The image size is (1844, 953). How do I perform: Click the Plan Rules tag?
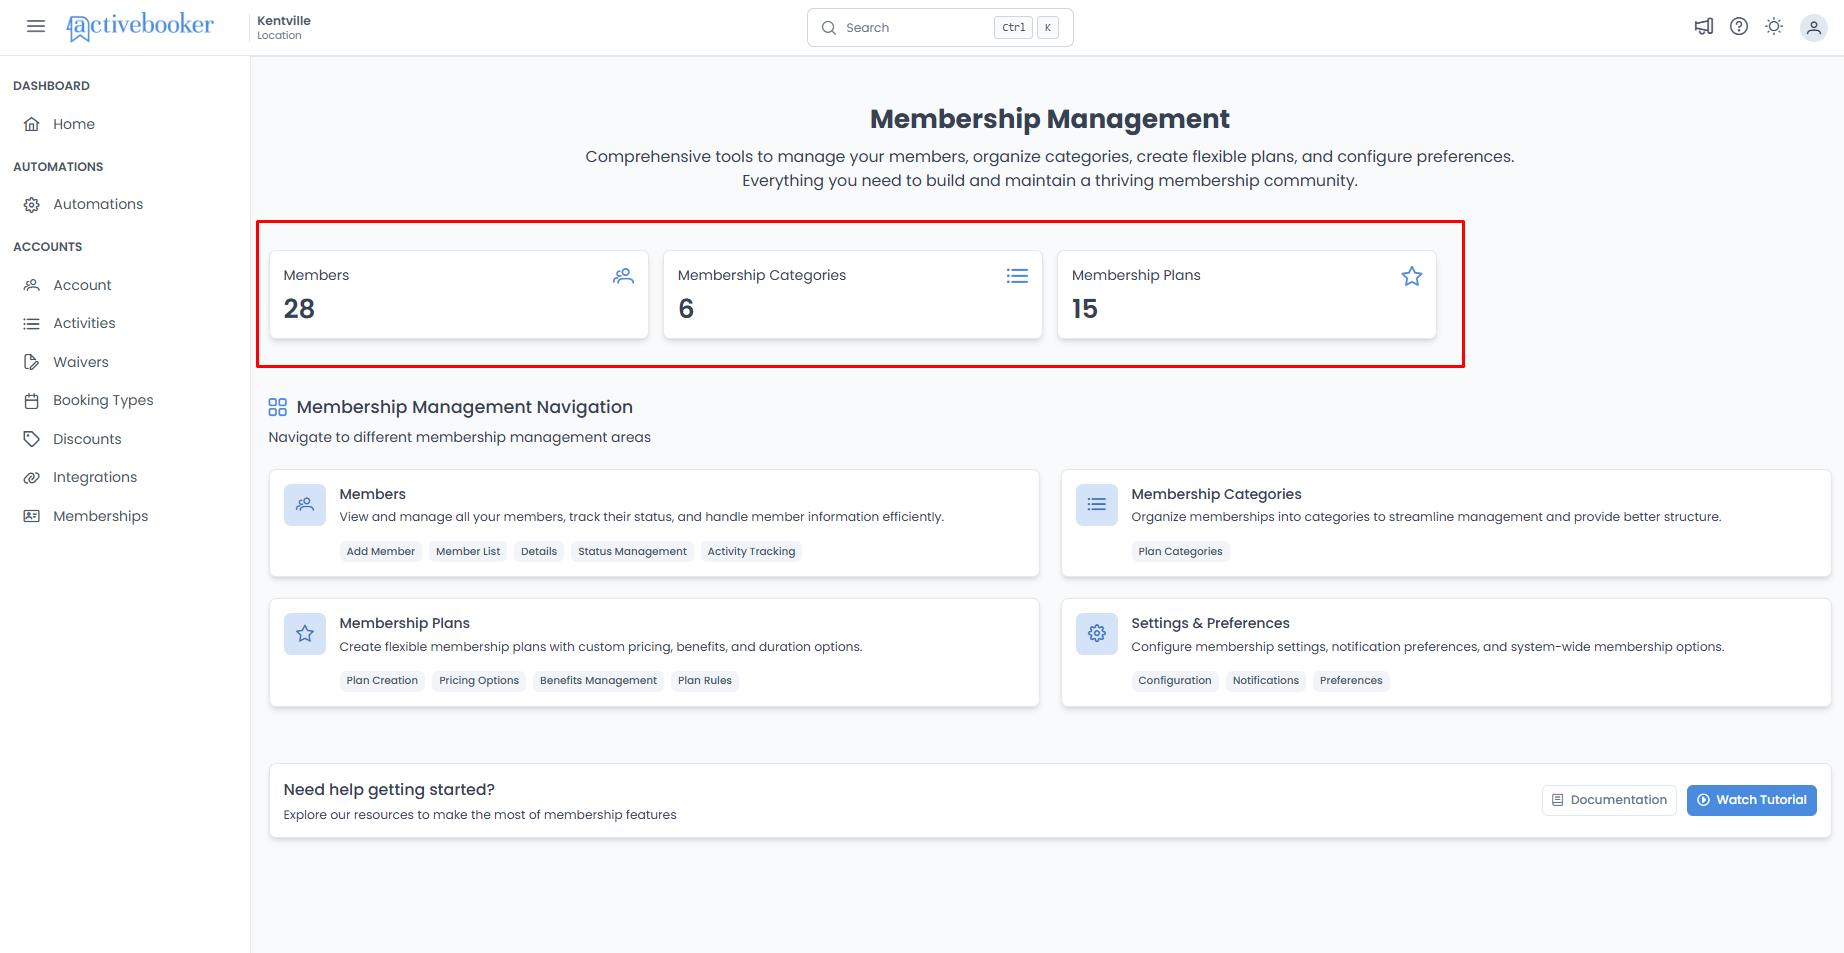pyautogui.click(x=705, y=680)
